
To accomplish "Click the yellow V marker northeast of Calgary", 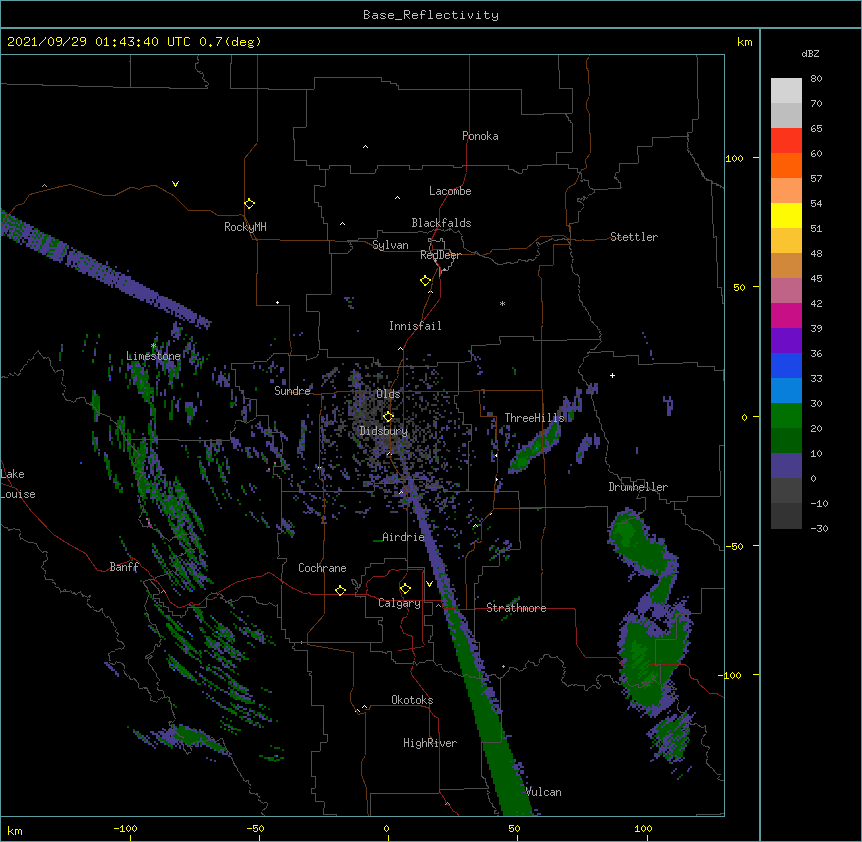I will 429,584.
